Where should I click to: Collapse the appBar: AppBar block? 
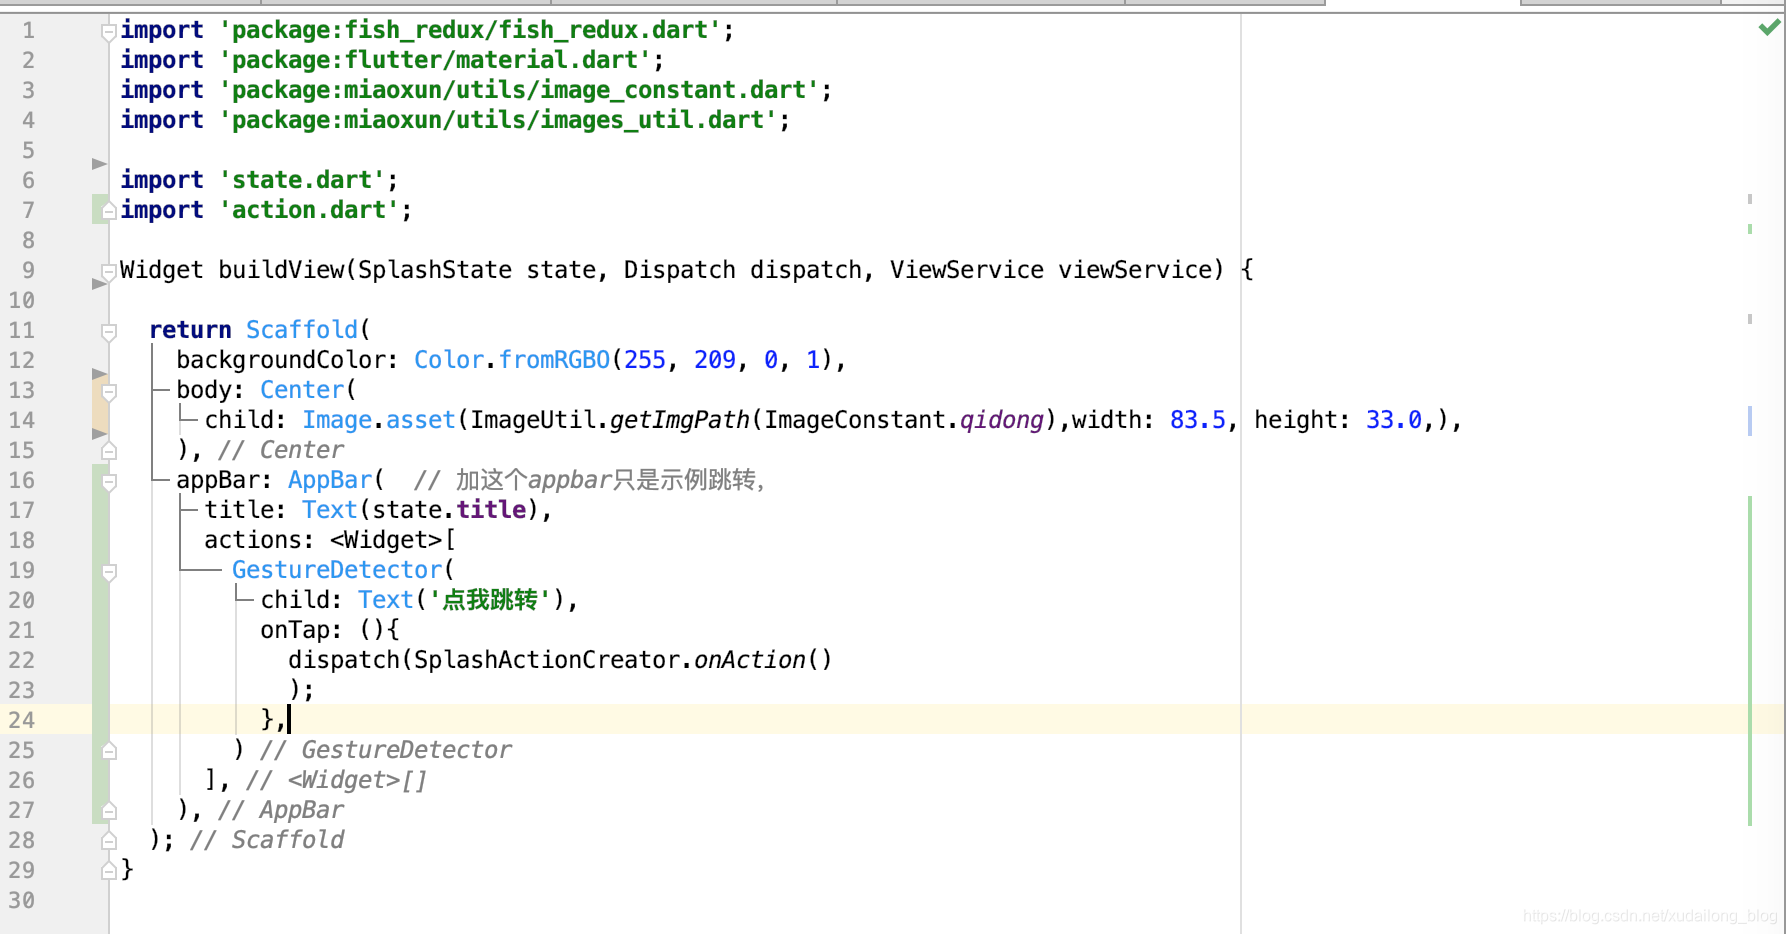coord(109,481)
